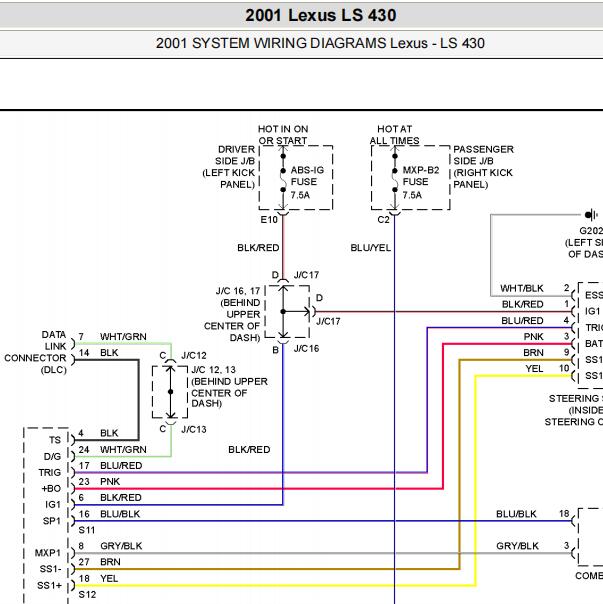Click the 'TRIG' terminal label on the left module
Screen dimensions: 603x604
(x=49, y=472)
